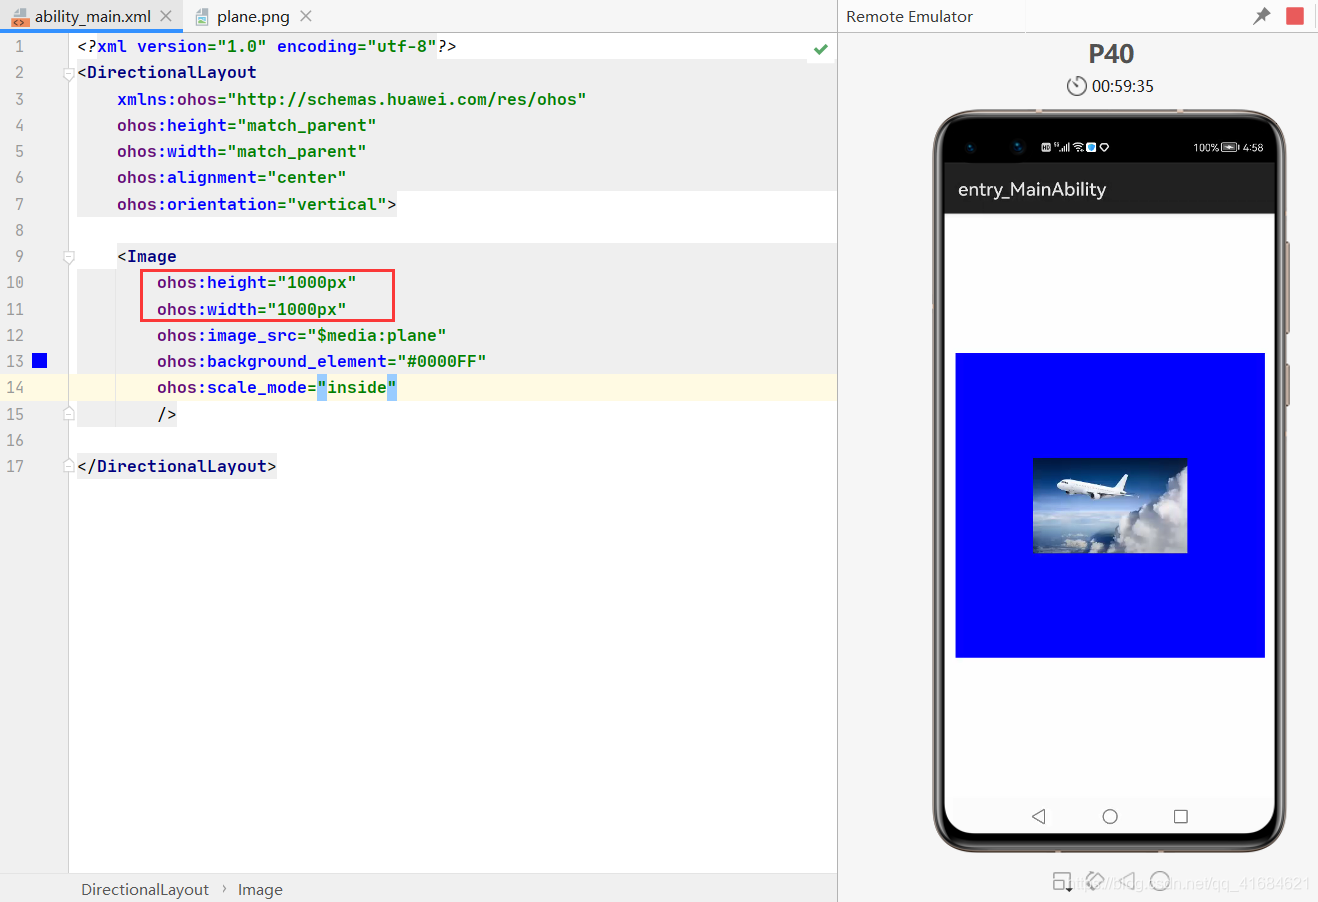
Task: Collapse the DirectionalLayout tag fold marker
Action: pos(69,73)
